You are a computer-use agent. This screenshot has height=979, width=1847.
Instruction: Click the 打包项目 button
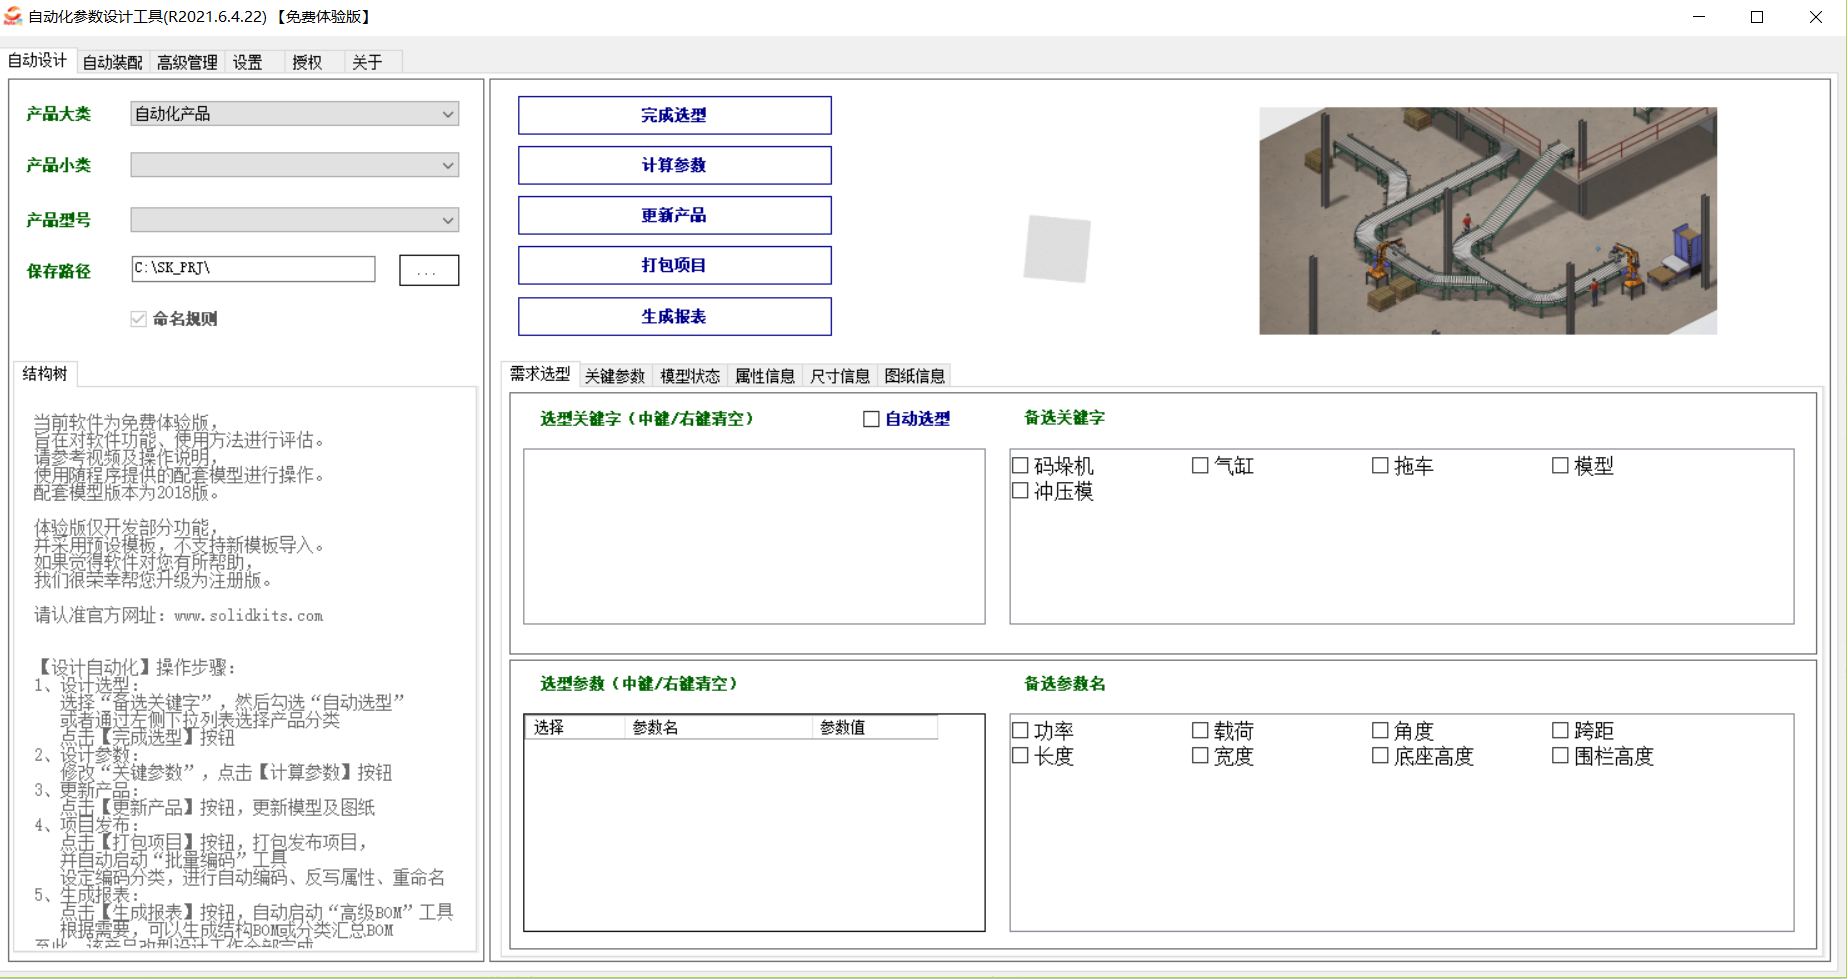tap(674, 265)
